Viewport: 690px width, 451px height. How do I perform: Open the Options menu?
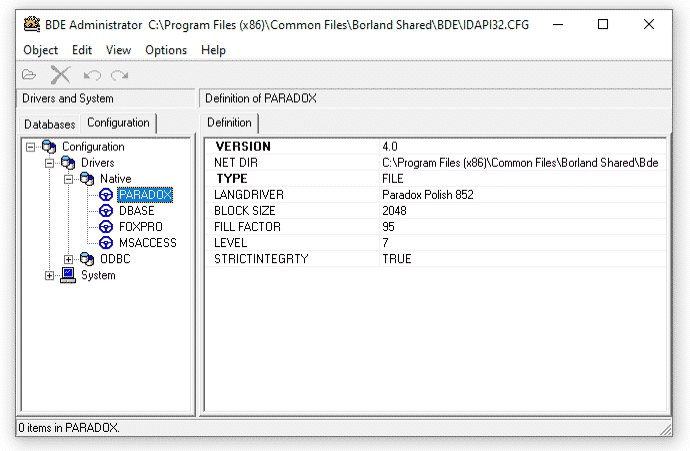point(166,50)
